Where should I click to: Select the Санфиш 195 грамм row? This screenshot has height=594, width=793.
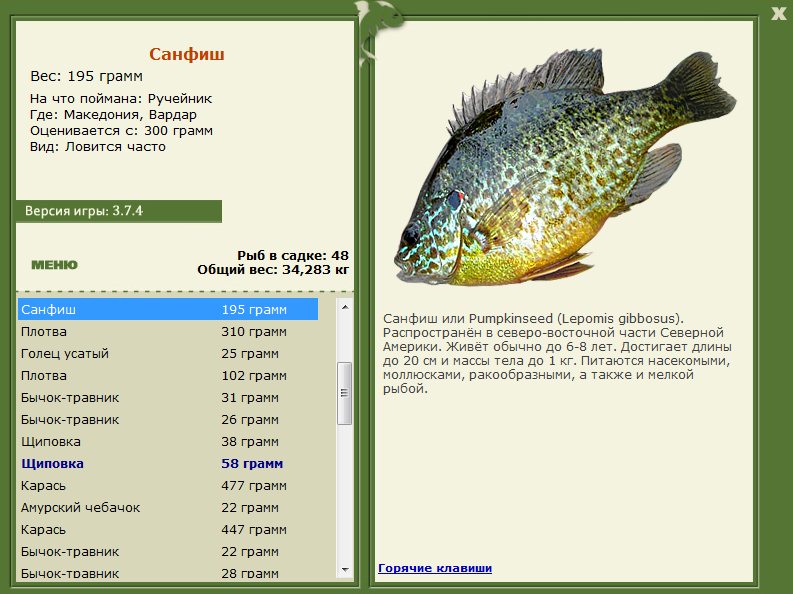(168, 309)
